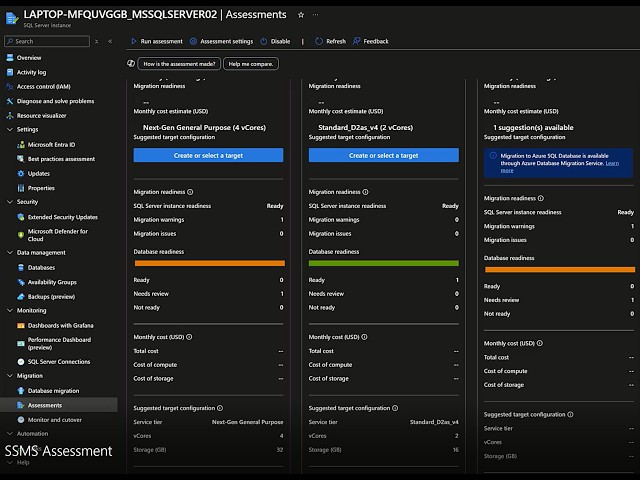Image resolution: width=640 pixels, height=480 pixels.
Task: Click the Run assessment button
Action: (157, 41)
